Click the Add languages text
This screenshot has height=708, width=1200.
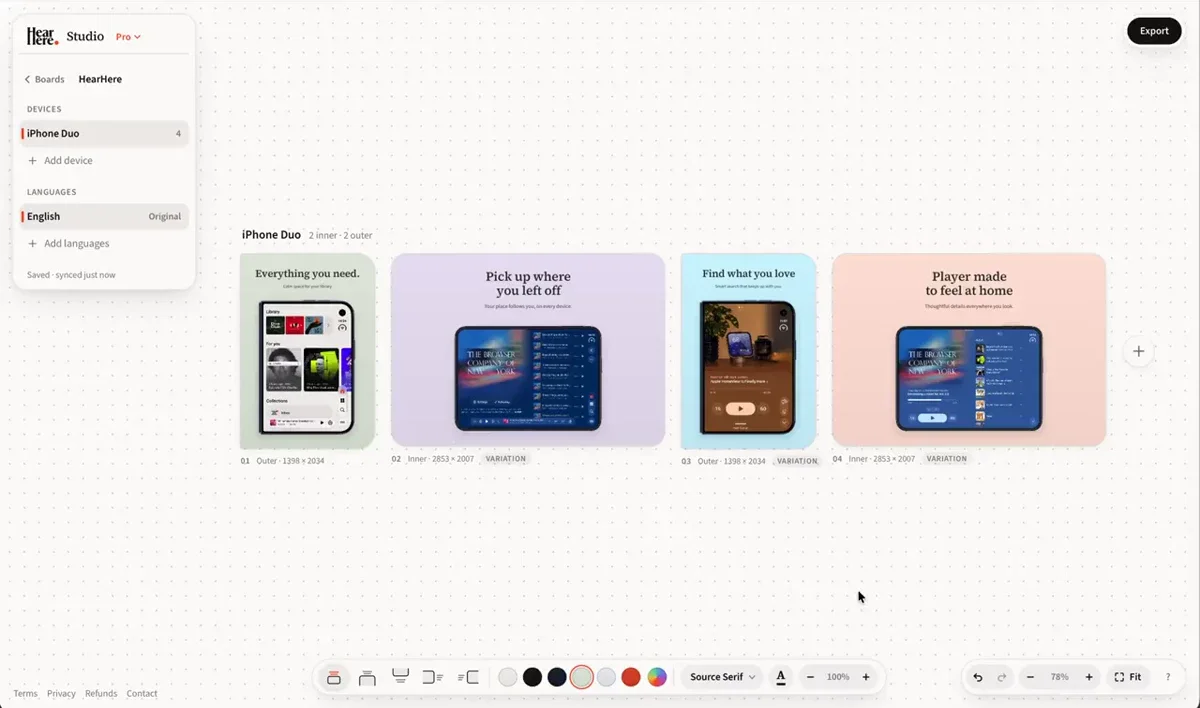77,243
